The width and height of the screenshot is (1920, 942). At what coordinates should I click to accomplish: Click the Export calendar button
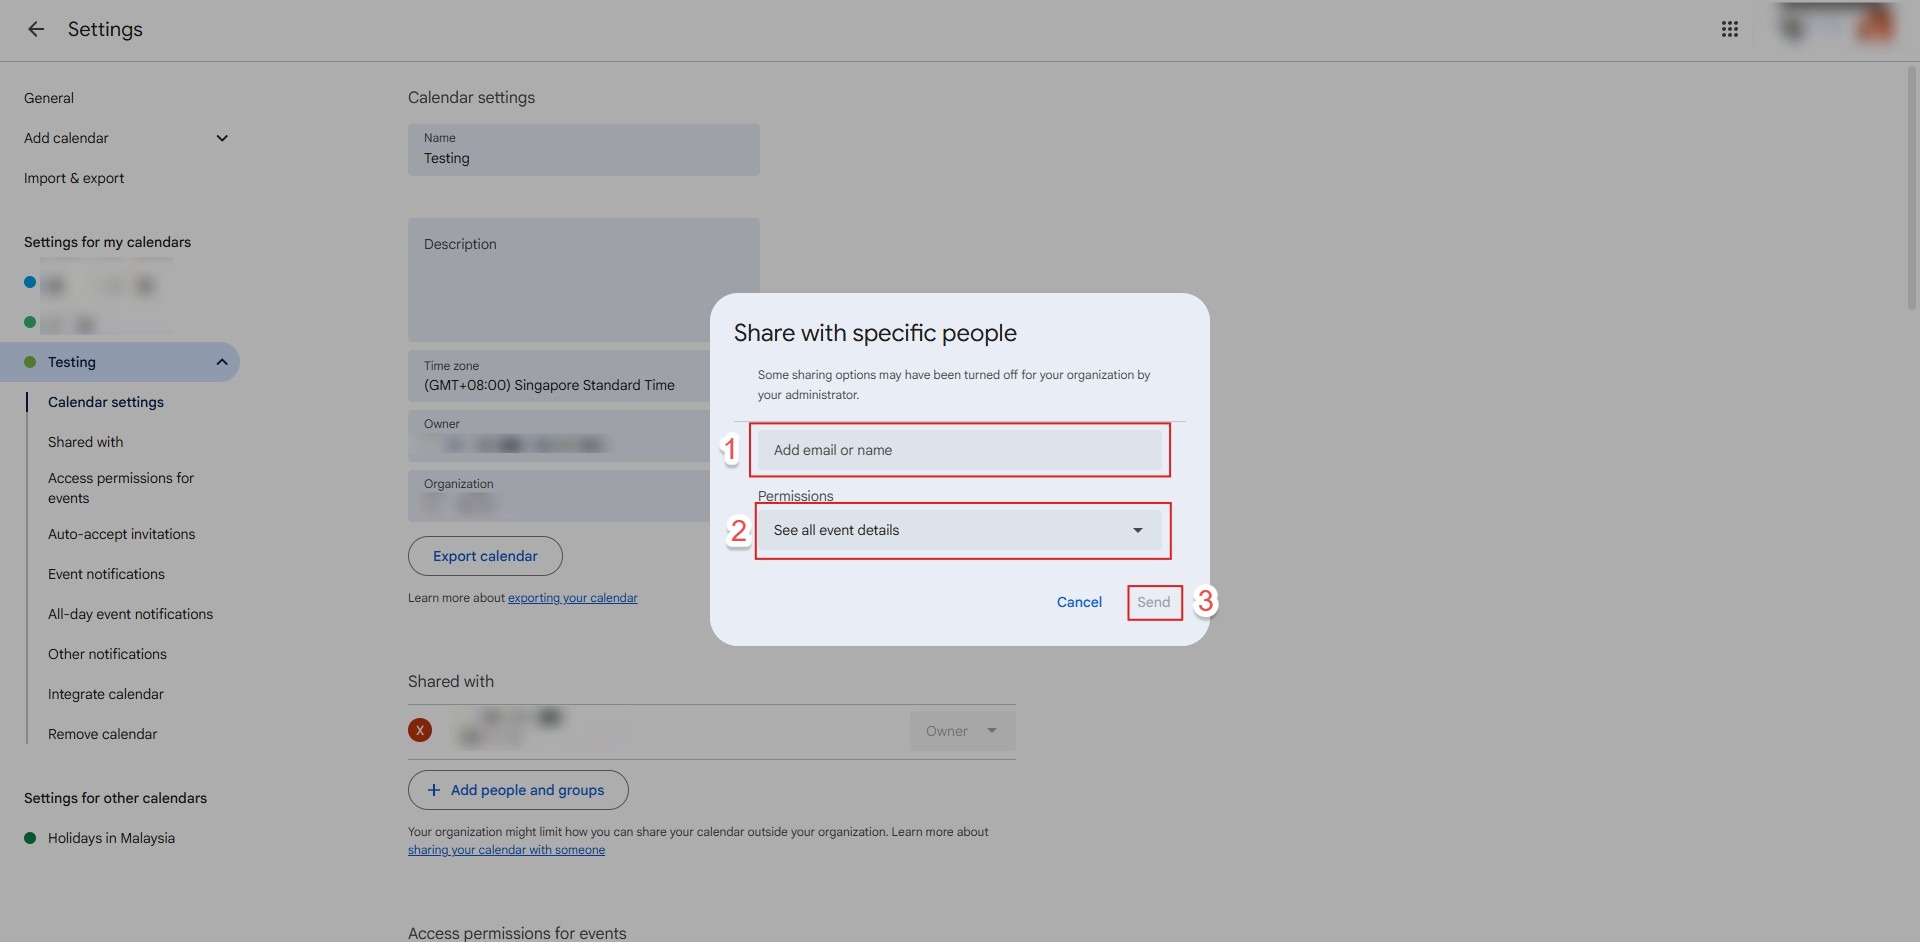(x=485, y=556)
